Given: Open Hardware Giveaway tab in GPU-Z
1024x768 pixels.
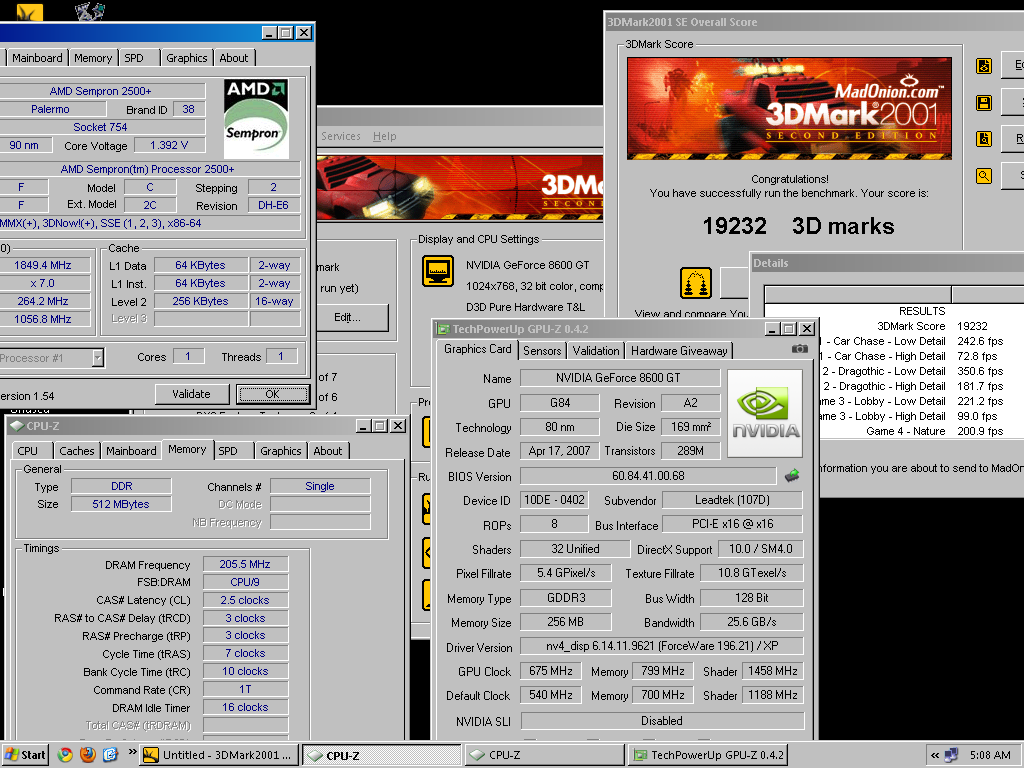Looking at the screenshot, I should pyautogui.click(x=679, y=351).
